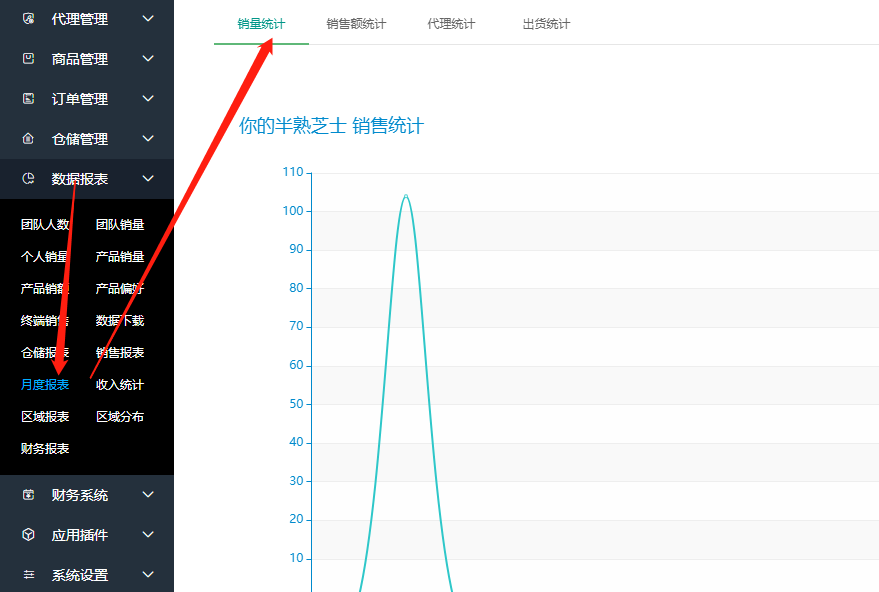Open the 代理统计 tab
Screen dimensions: 879x592
(x=451, y=24)
